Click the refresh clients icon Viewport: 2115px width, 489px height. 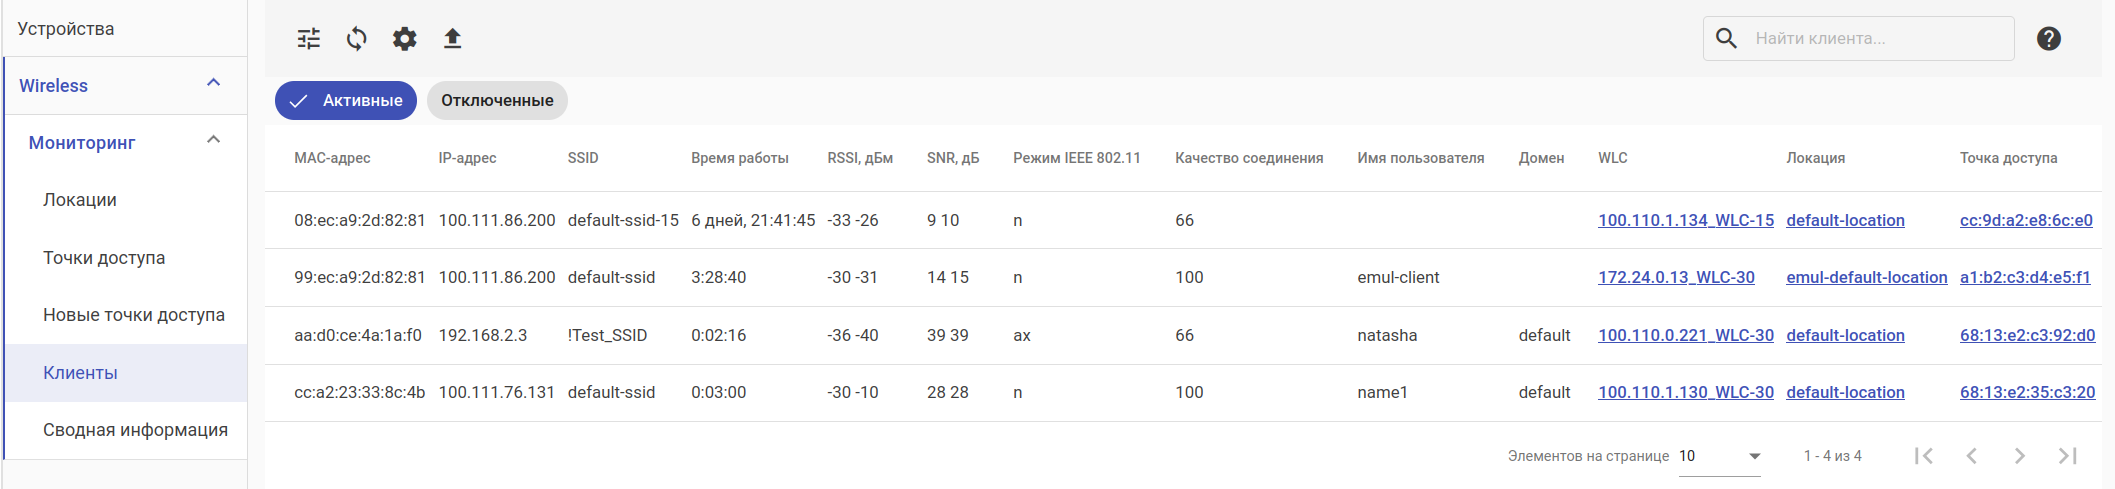coord(356,39)
